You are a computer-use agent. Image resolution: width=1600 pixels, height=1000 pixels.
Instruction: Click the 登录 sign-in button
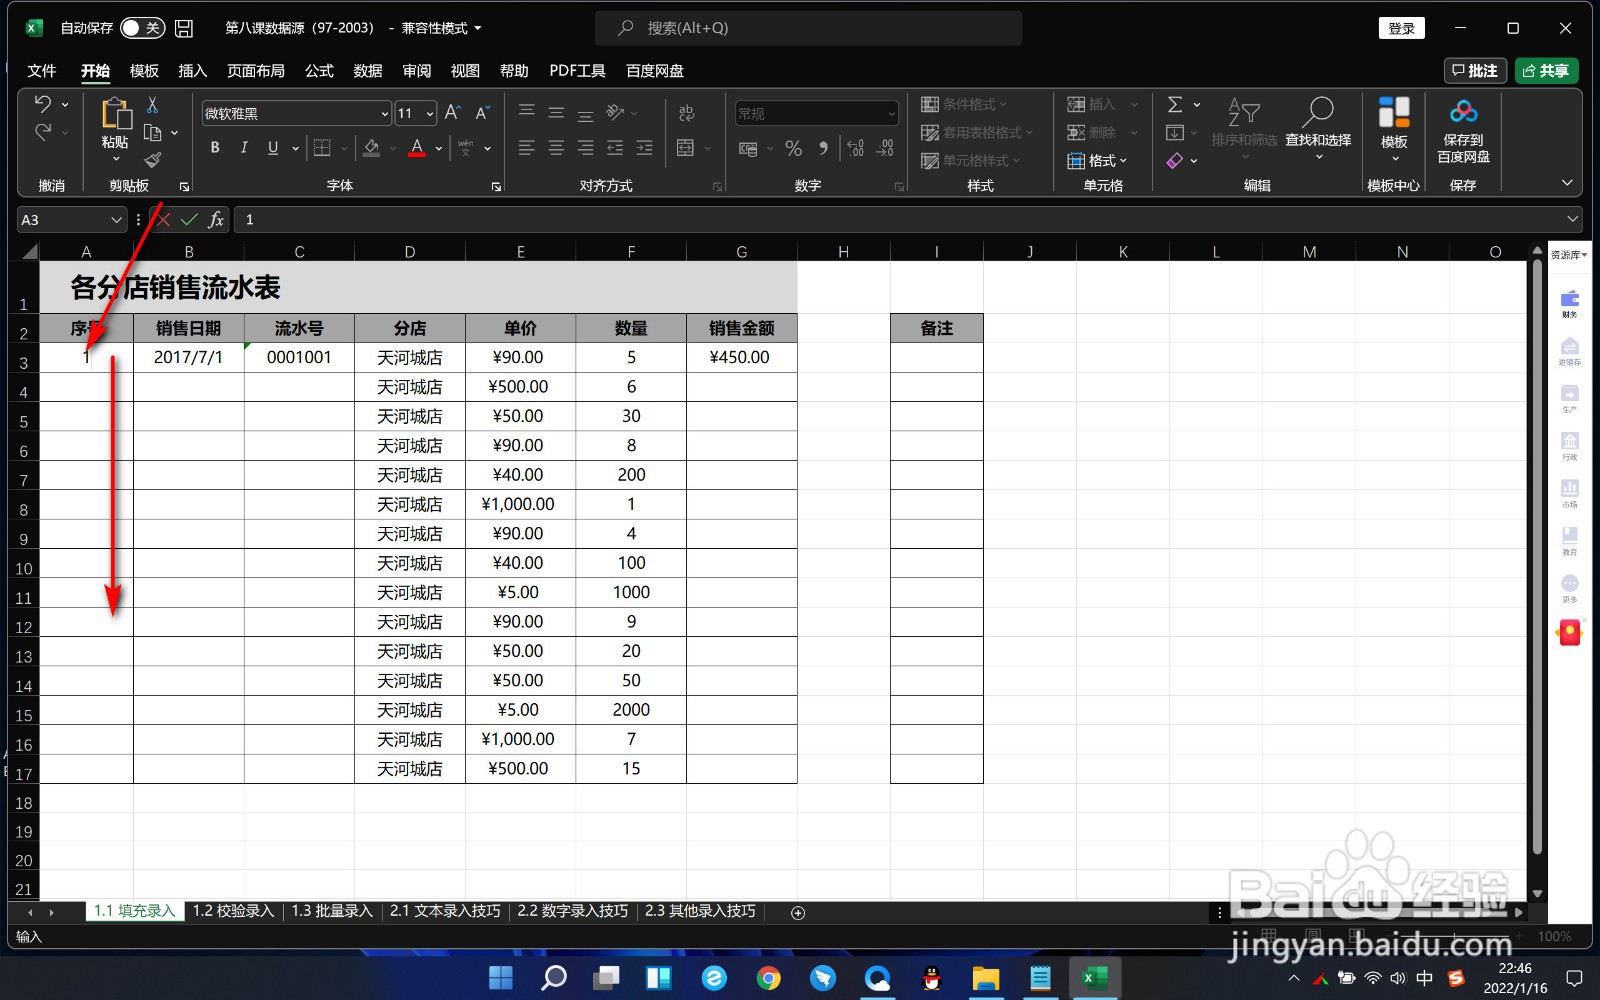1402,28
